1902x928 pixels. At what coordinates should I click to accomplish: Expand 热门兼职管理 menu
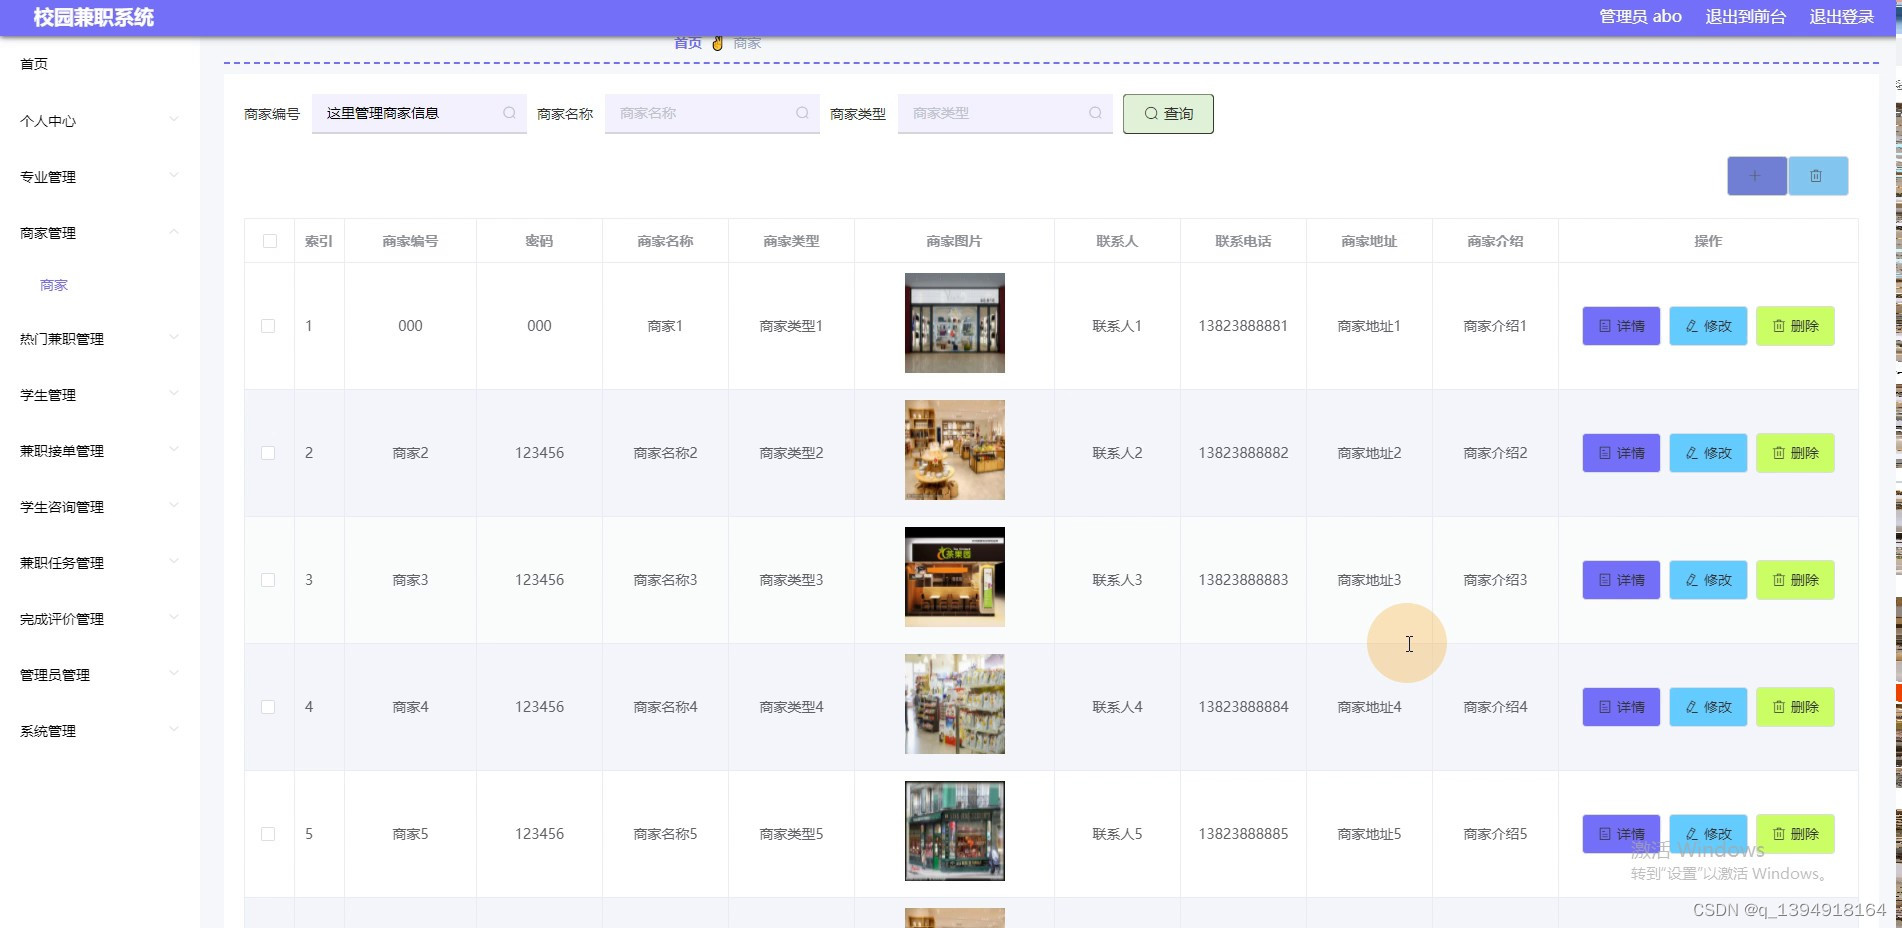click(x=100, y=339)
